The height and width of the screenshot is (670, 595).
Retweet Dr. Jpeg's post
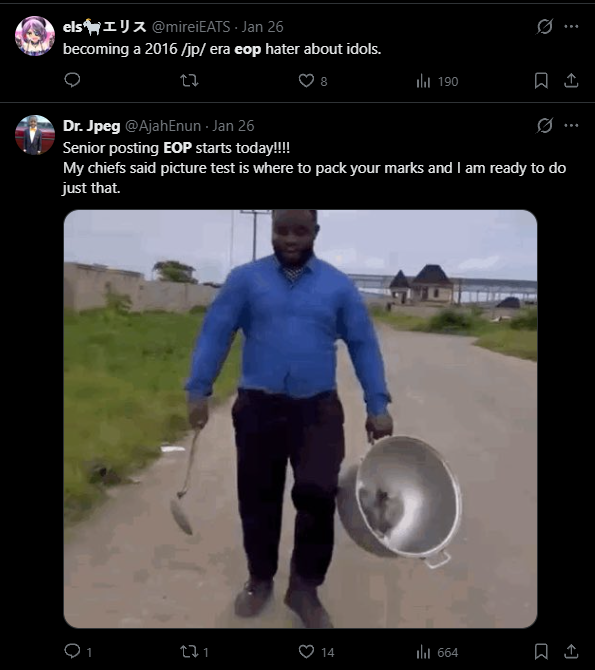tap(194, 652)
